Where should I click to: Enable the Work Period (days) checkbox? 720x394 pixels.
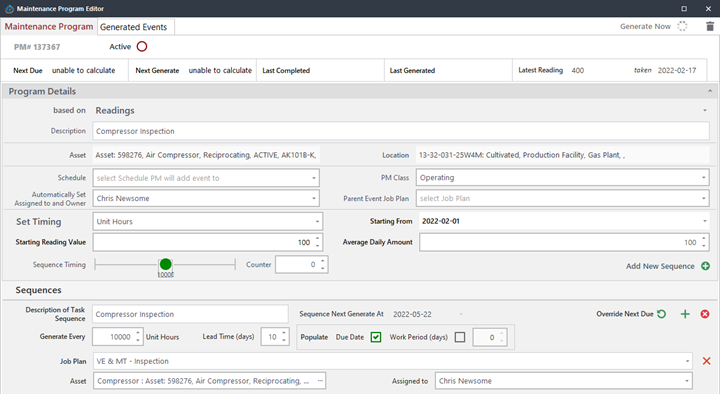460,337
